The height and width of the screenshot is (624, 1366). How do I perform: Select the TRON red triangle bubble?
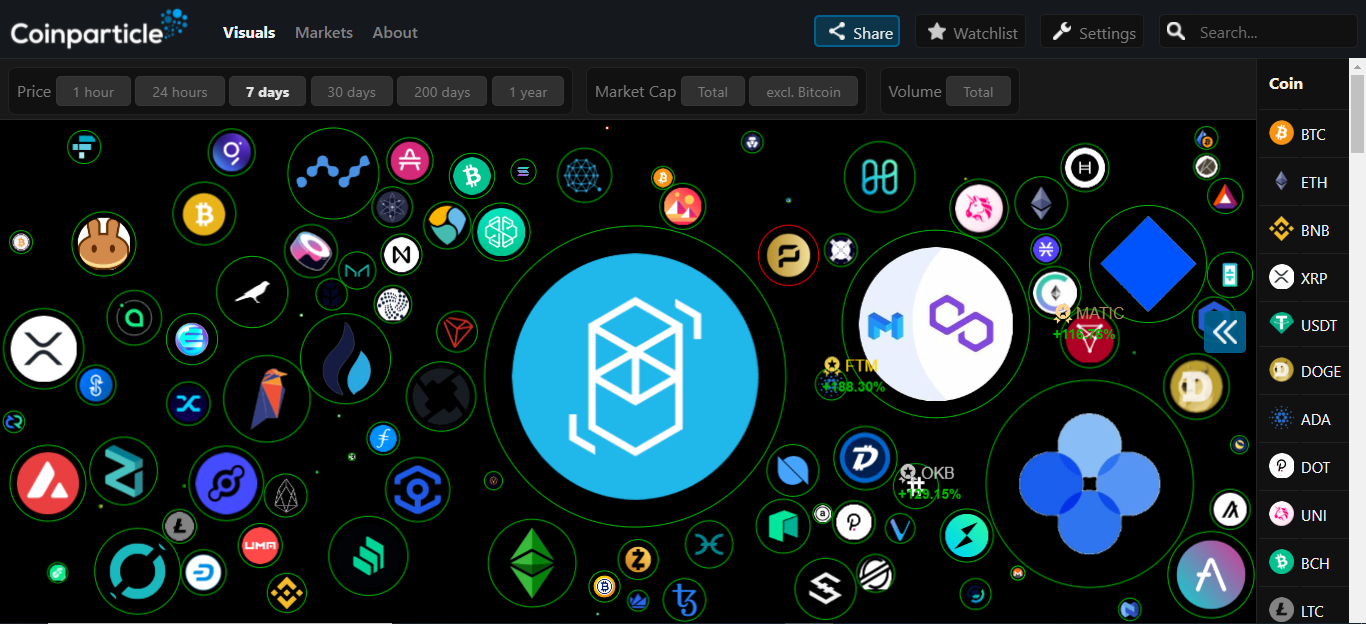(x=457, y=332)
